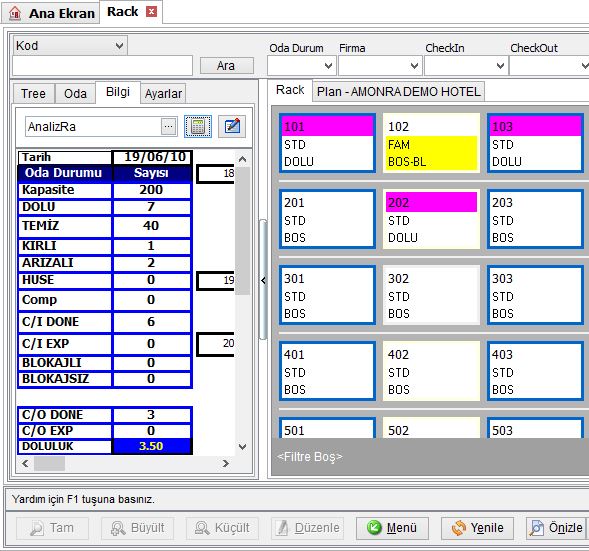
Task: Click the Küçült zoom-out icon
Action: [x=202, y=528]
